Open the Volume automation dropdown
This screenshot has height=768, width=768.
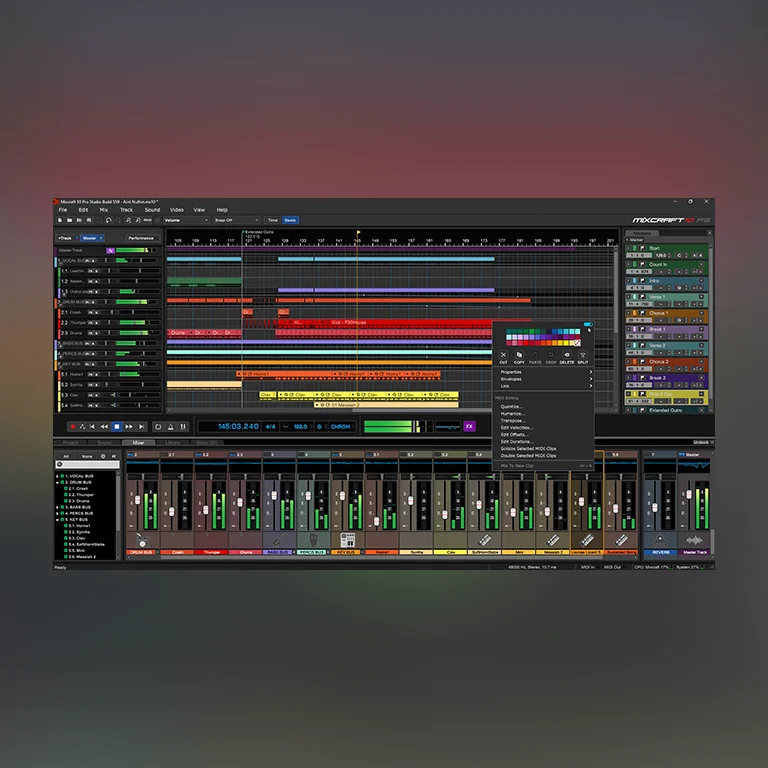coord(185,220)
